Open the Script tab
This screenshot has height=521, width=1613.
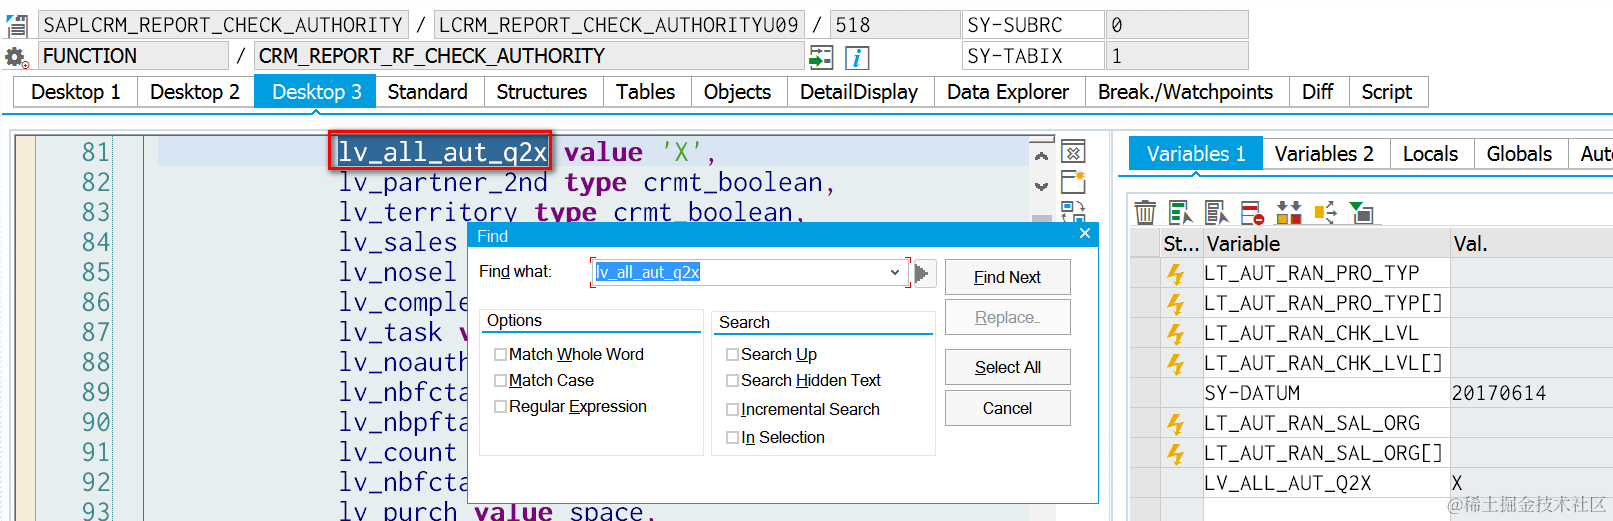tap(1387, 92)
